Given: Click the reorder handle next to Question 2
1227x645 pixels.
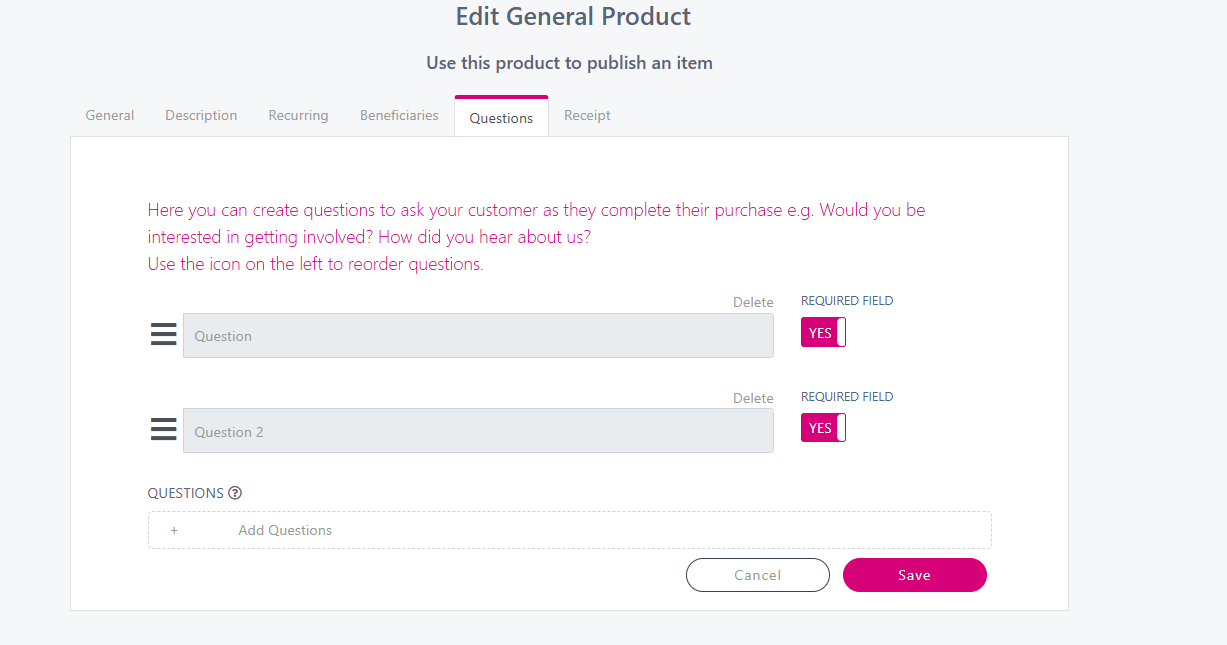Looking at the screenshot, I should click(163, 431).
